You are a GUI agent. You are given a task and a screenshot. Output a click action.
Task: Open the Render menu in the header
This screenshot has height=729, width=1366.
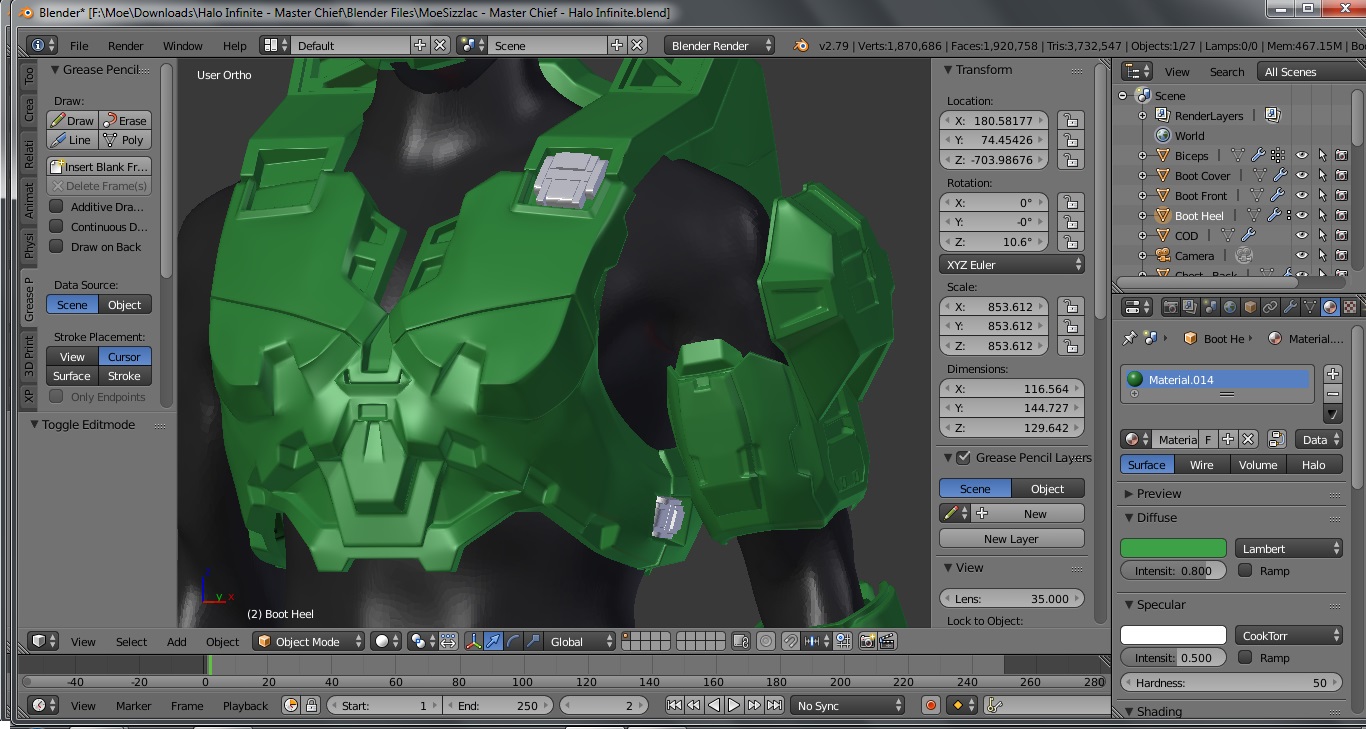pos(125,46)
